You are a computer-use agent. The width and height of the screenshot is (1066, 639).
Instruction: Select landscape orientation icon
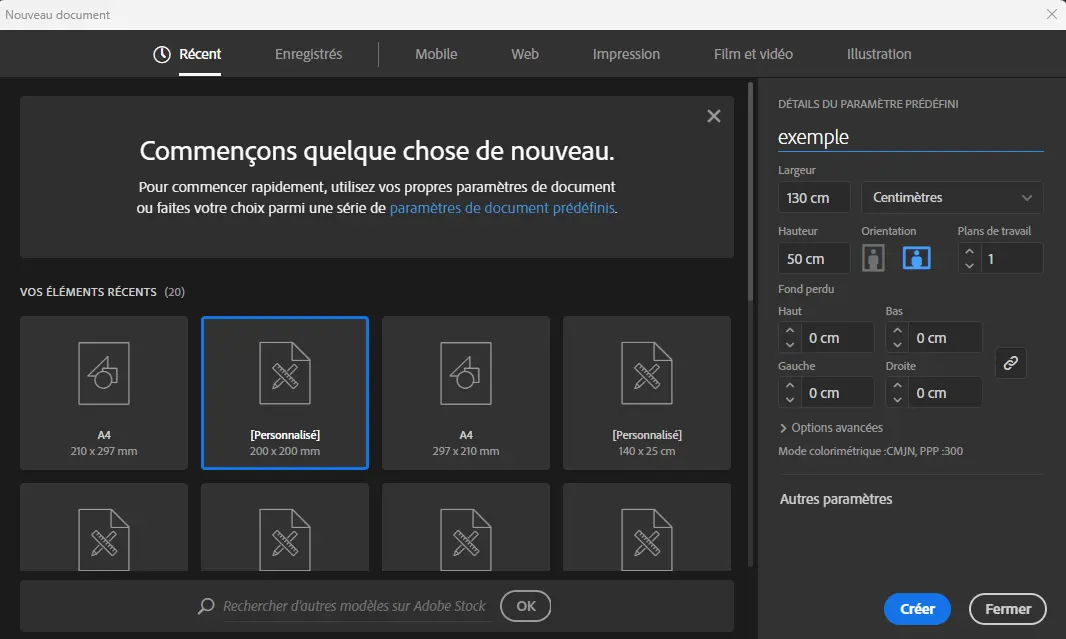(x=916, y=258)
